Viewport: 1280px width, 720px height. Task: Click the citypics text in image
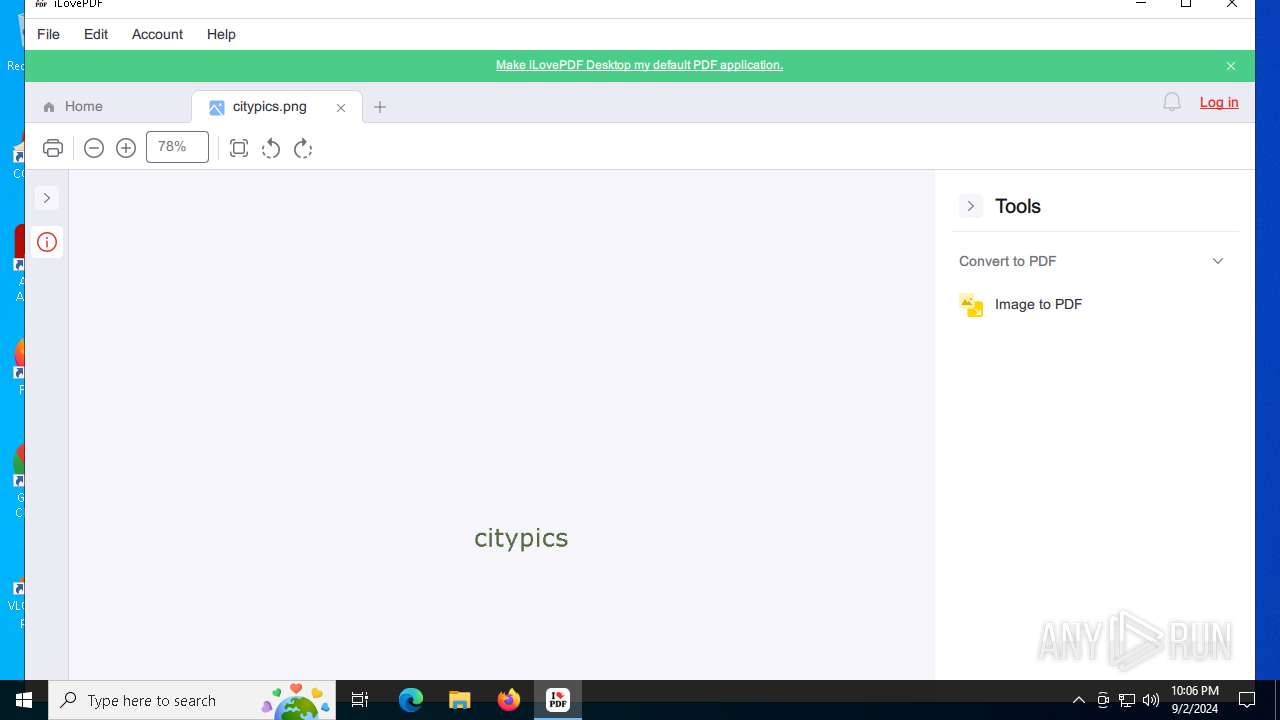(x=521, y=538)
